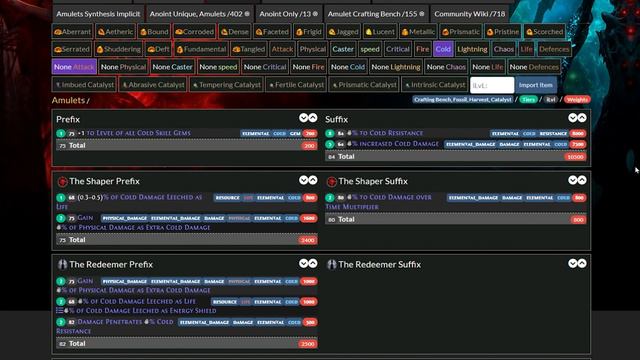Select the Faceted fossil
Viewport: 640px width, 360px height.
point(272,31)
